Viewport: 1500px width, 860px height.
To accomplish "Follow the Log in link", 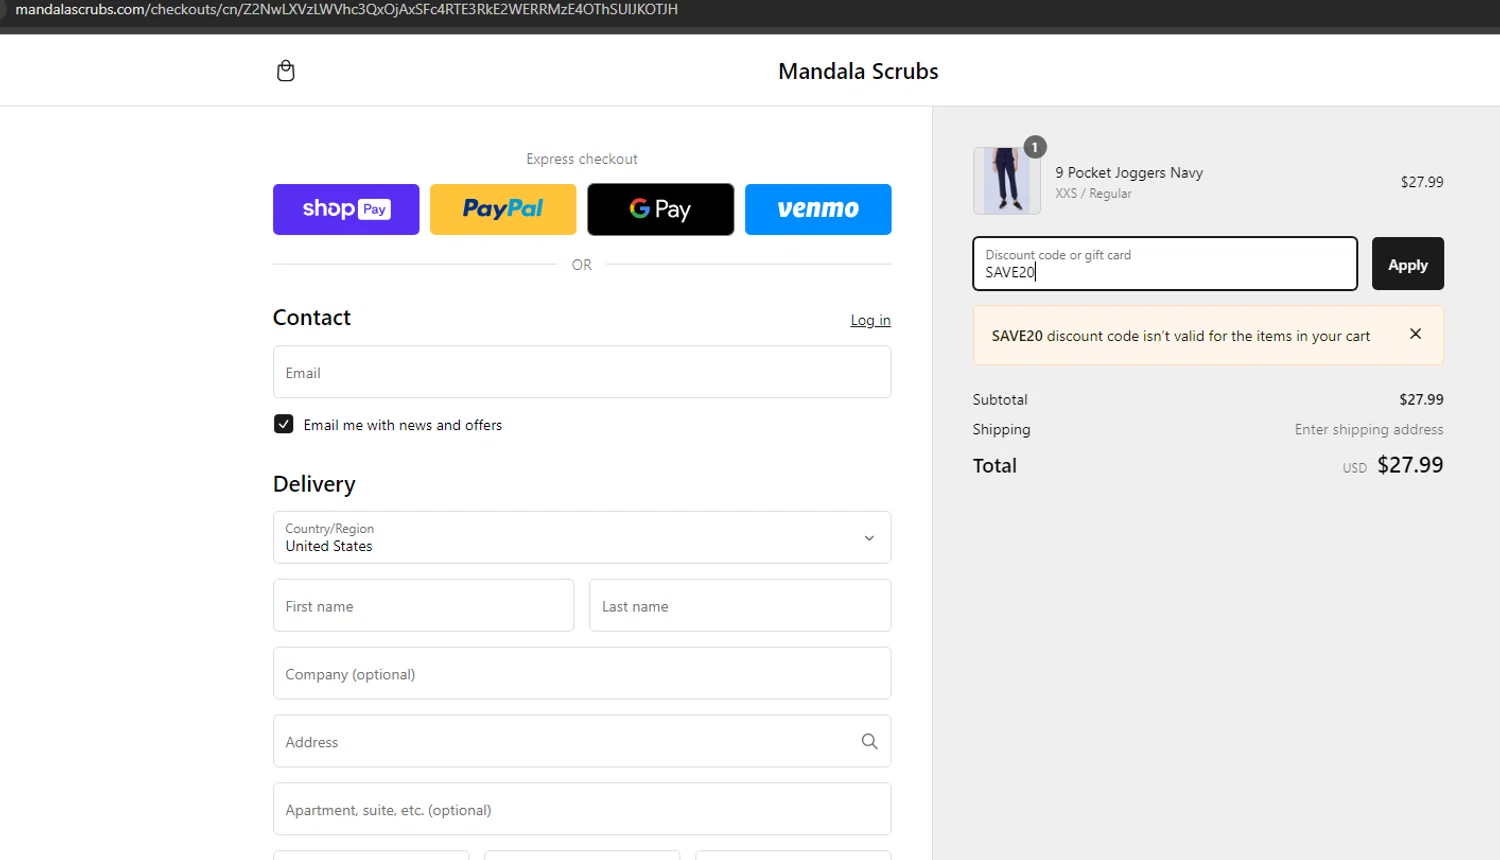I will [870, 320].
